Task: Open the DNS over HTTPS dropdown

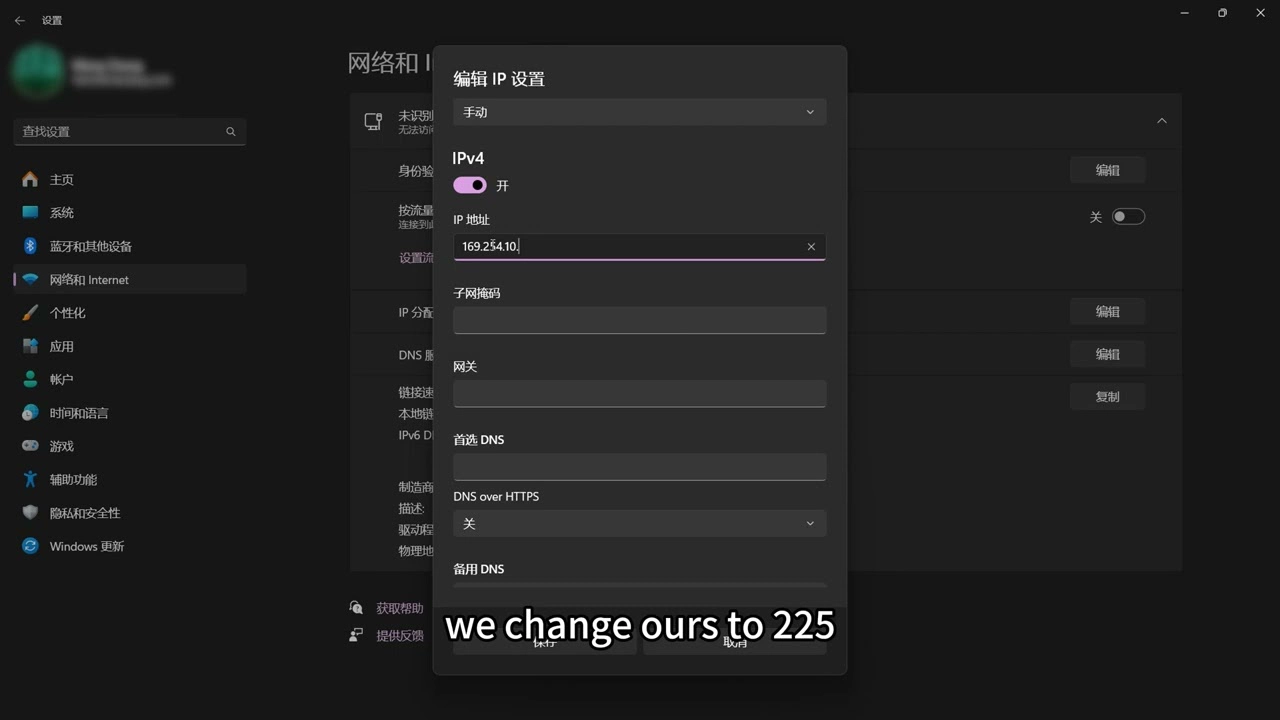Action: coord(640,523)
